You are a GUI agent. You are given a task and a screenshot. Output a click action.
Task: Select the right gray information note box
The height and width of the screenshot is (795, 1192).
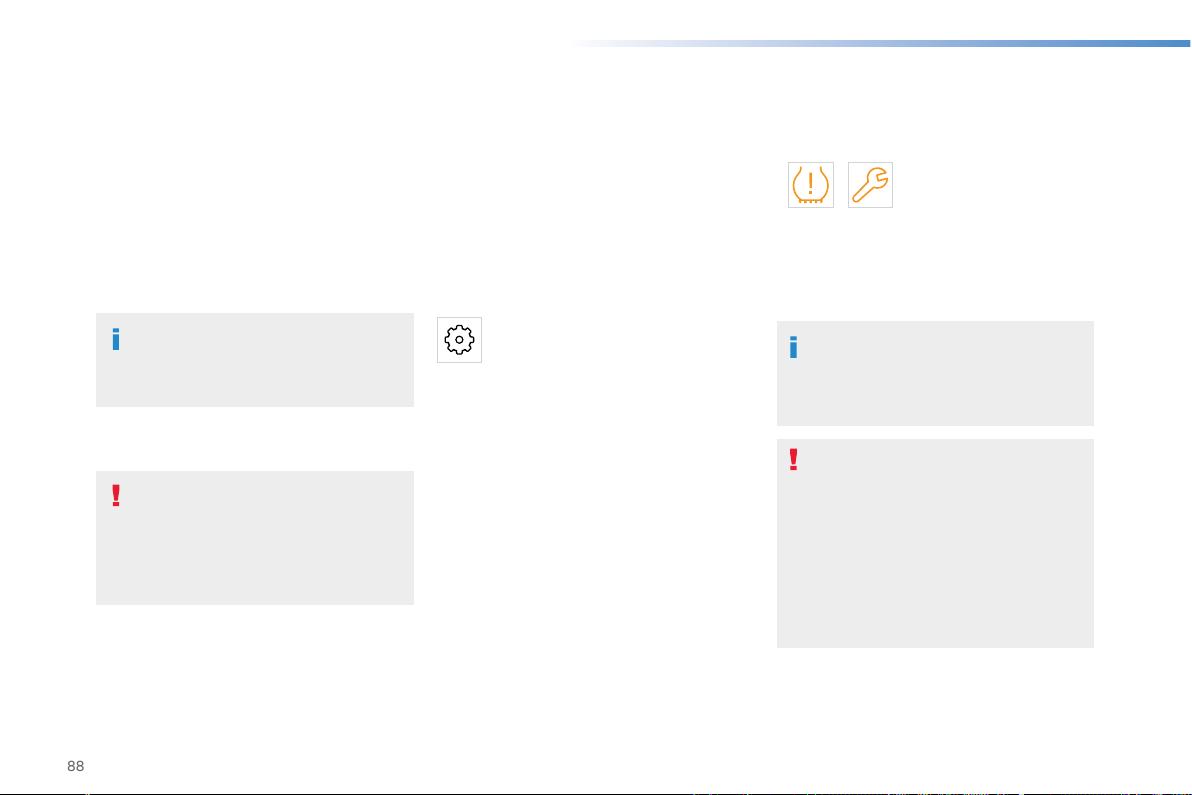pyautogui.click(x=935, y=373)
